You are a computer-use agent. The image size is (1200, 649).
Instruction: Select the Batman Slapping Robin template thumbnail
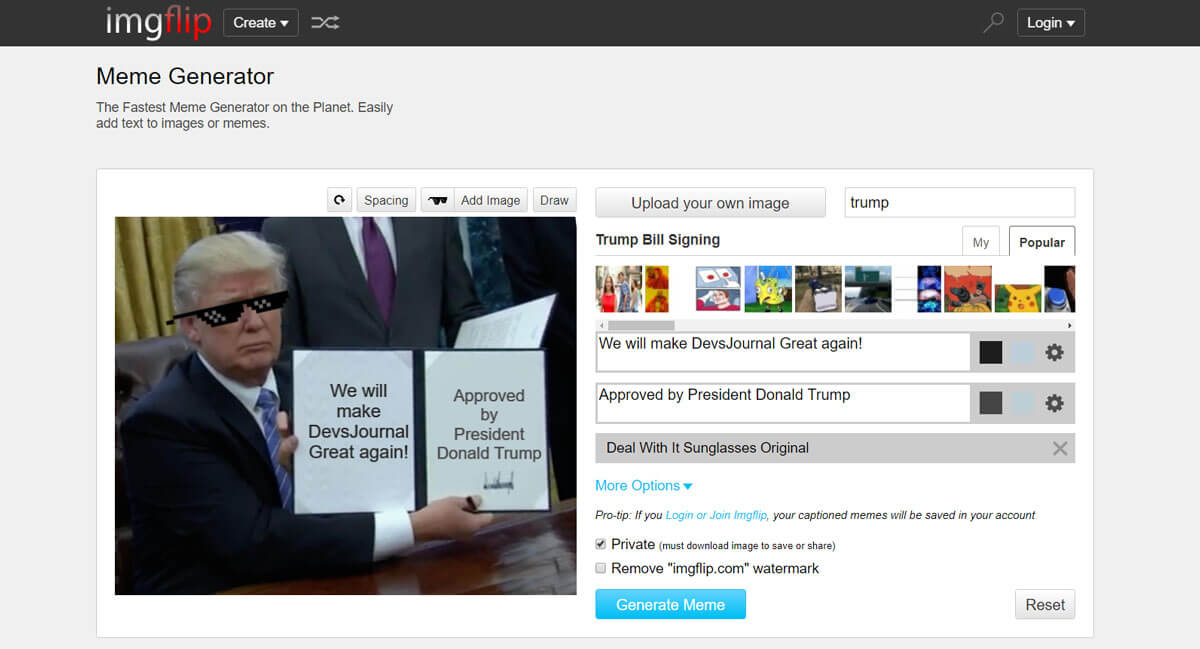click(x=968, y=289)
